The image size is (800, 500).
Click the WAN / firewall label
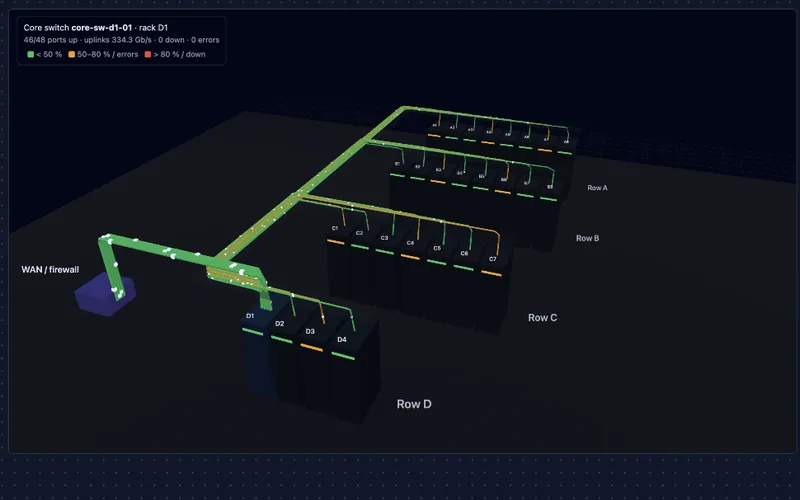click(50, 269)
